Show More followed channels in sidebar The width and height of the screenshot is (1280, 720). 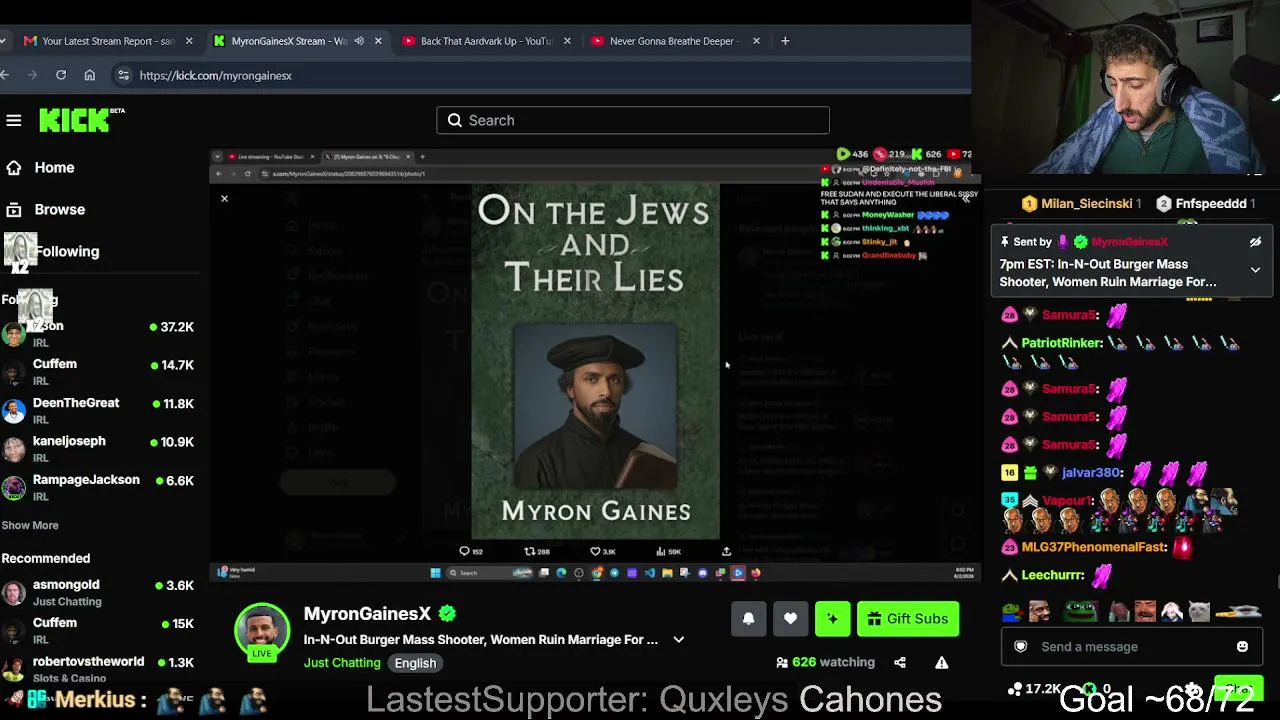tap(30, 526)
